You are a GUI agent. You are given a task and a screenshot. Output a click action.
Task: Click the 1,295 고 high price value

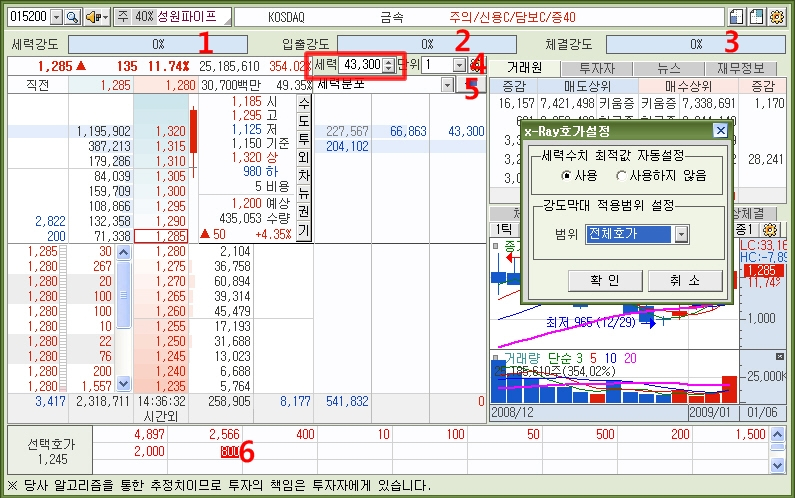click(246, 115)
